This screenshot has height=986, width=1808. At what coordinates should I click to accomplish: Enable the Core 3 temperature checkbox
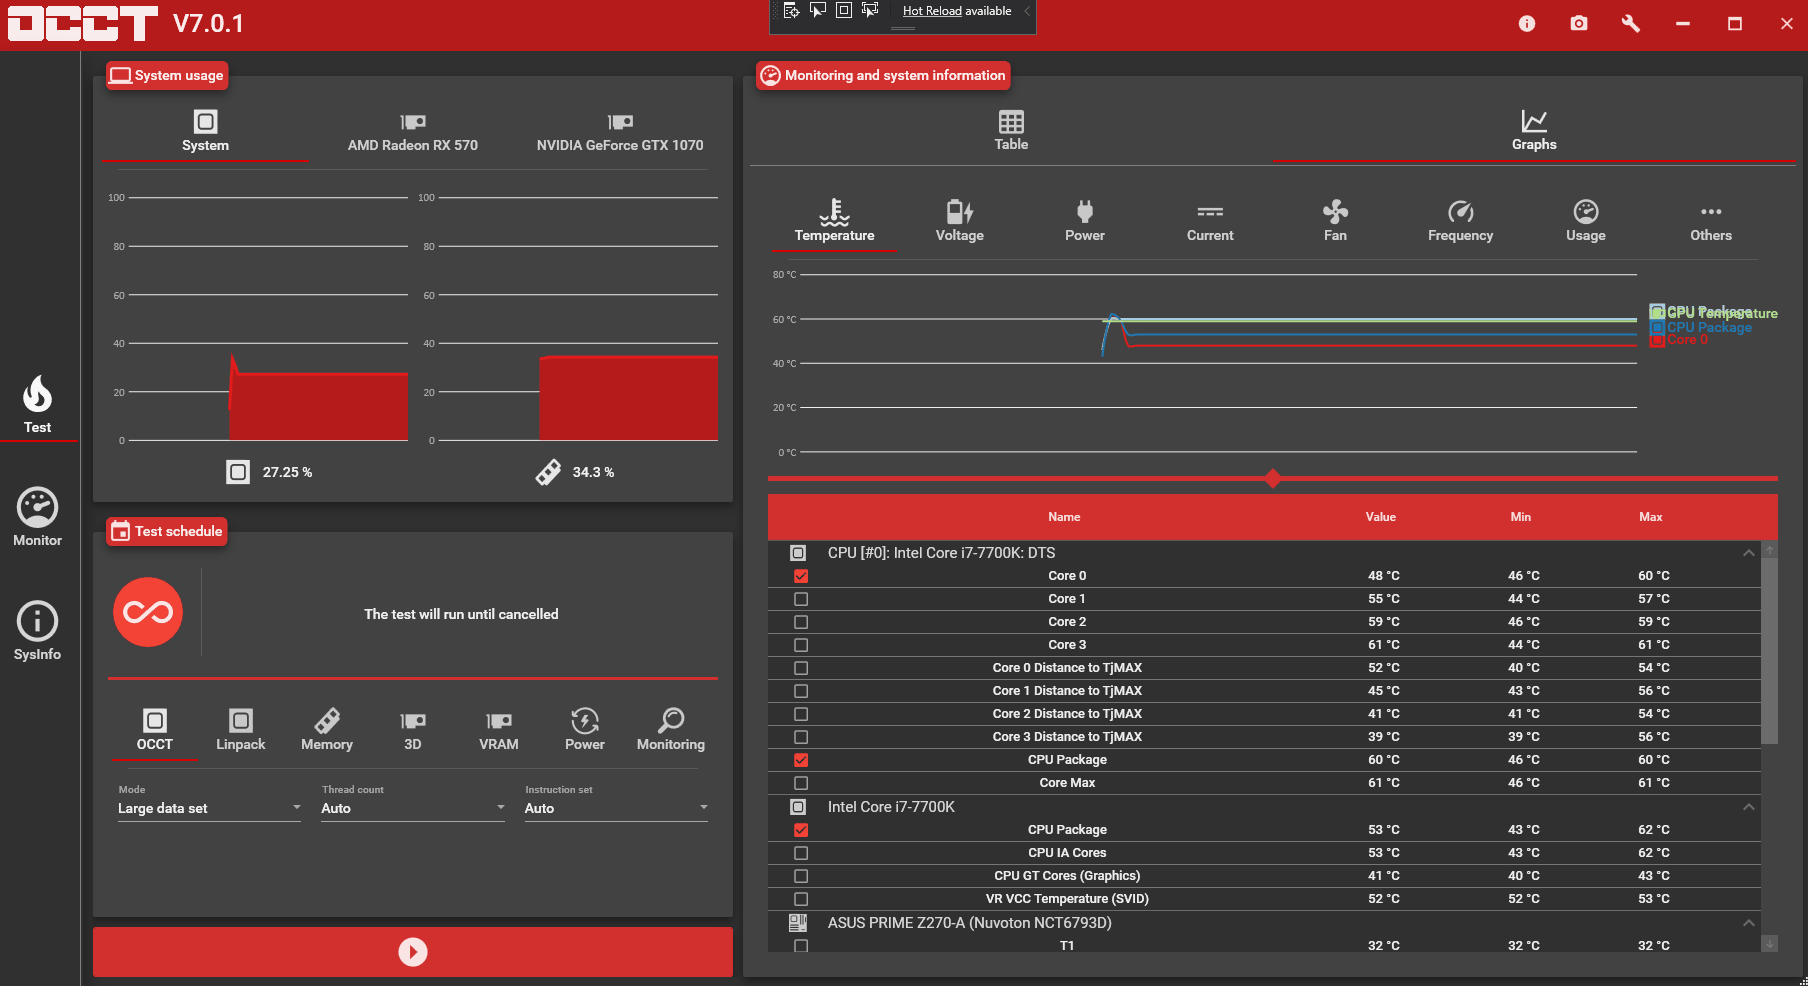point(801,645)
